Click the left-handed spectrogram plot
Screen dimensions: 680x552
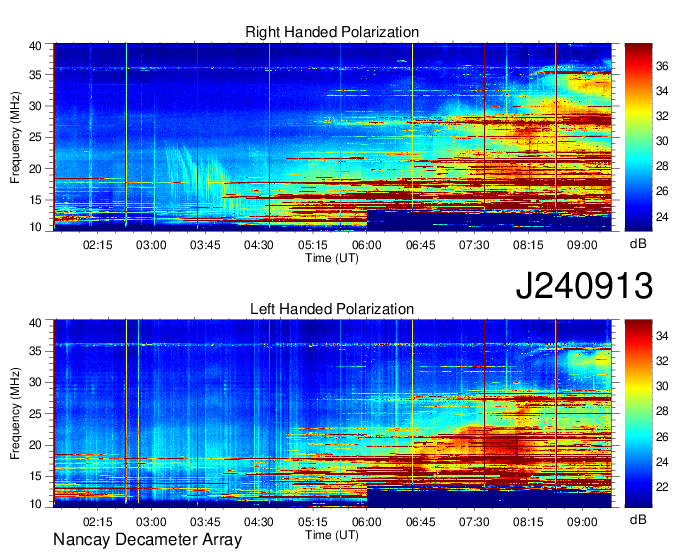(333, 413)
